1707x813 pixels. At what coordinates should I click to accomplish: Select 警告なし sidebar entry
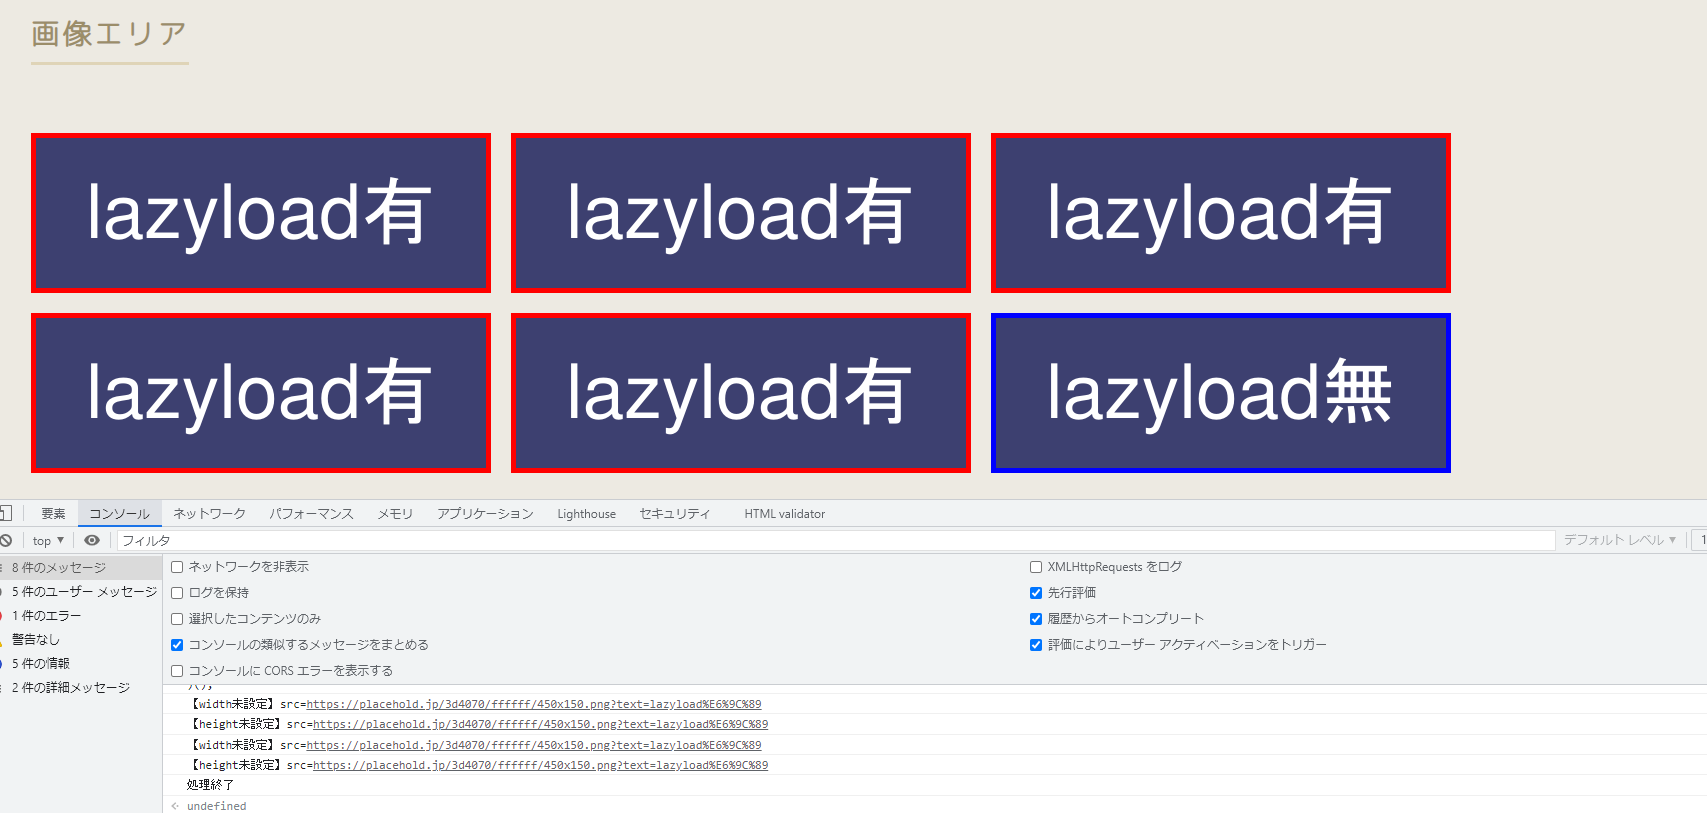pyautogui.click(x=81, y=640)
